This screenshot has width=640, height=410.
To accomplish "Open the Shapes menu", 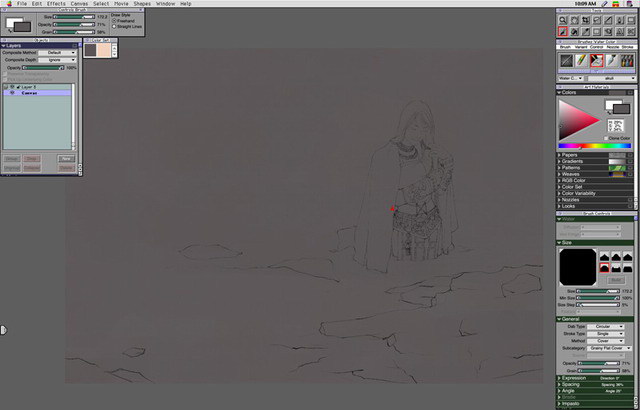I will [142, 4].
